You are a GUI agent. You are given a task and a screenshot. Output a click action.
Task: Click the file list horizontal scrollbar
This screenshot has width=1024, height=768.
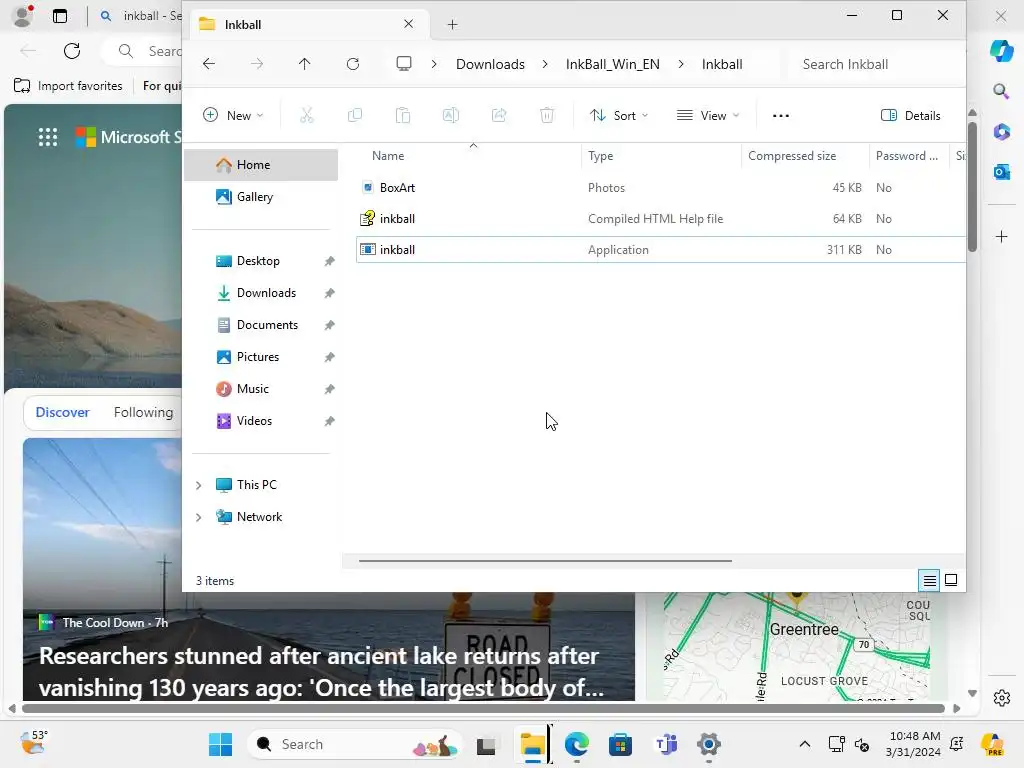click(x=545, y=560)
